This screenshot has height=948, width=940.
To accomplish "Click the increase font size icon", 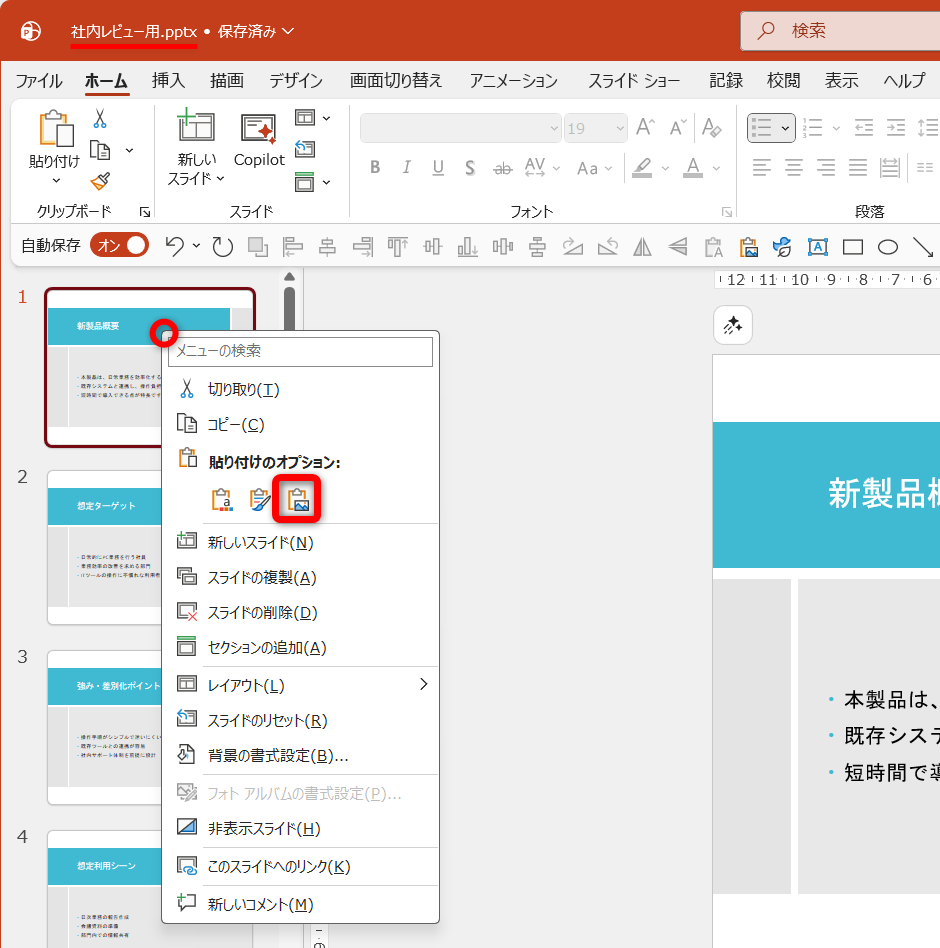I will (646, 128).
